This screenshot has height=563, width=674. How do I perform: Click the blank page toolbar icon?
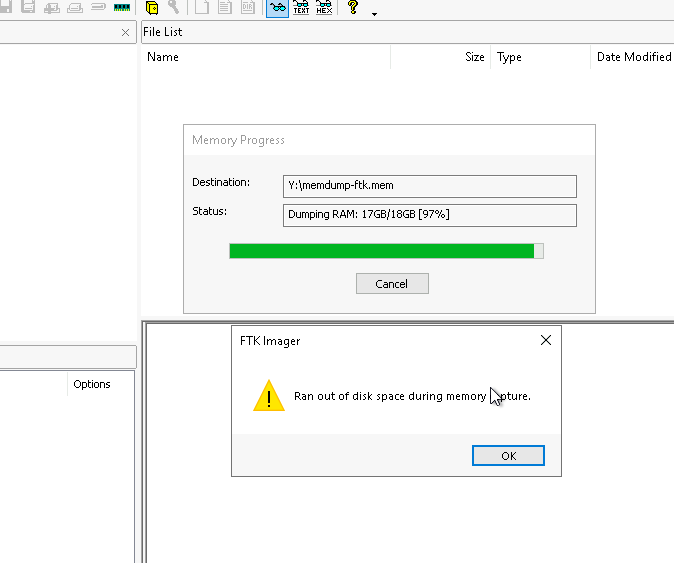click(x=201, y=8)
